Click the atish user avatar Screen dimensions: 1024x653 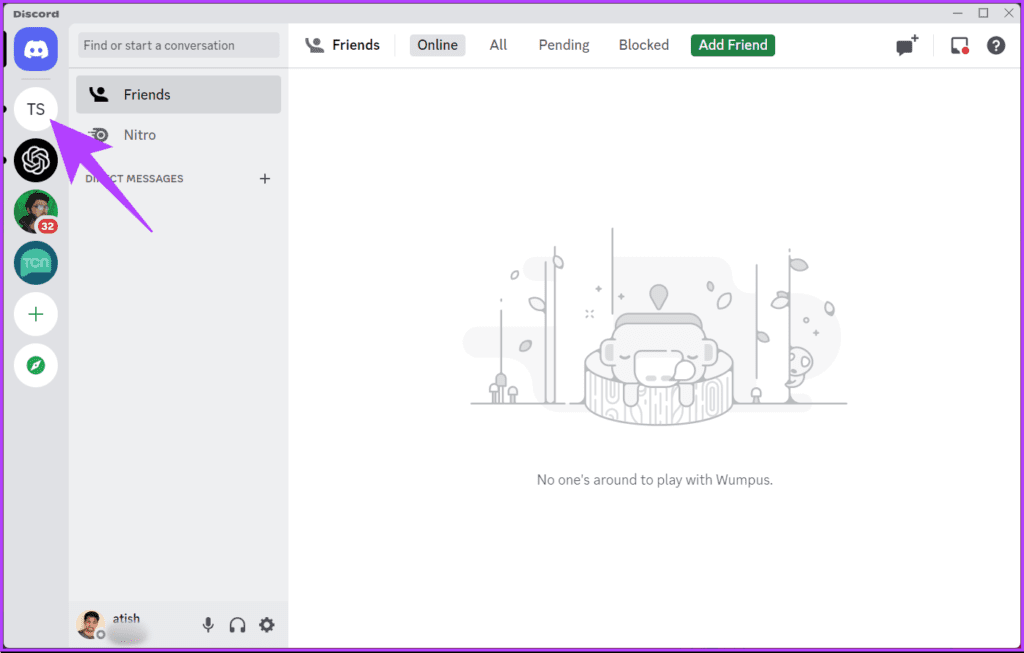pyautogui.click(x=90, y=625)
